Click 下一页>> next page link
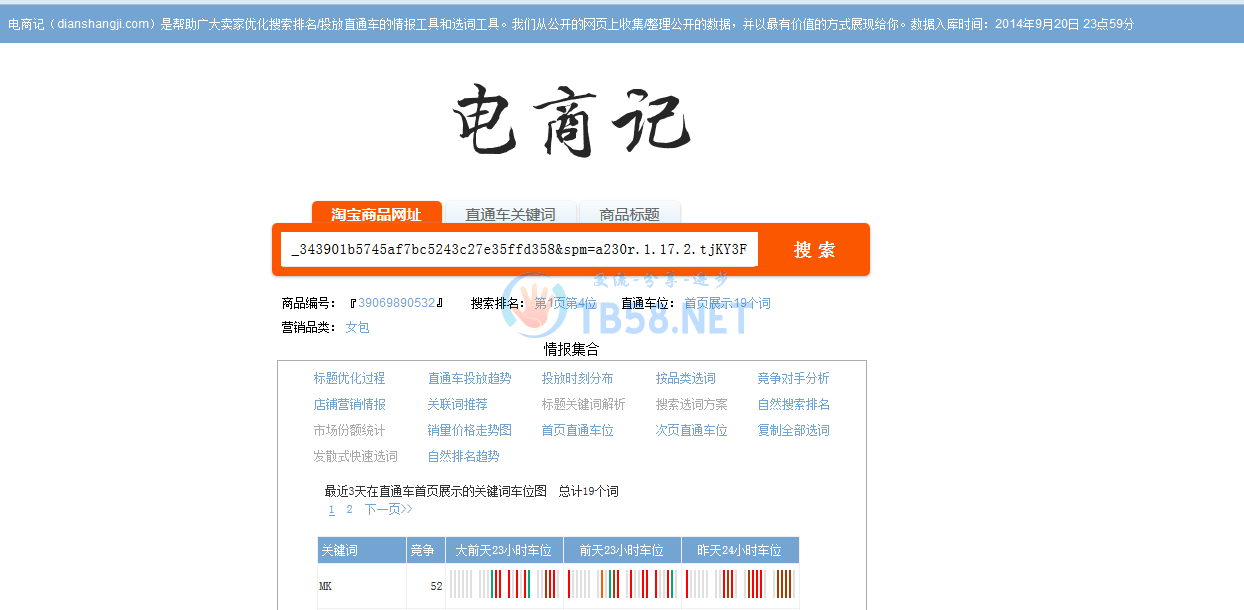 click(x=388, y=509)
